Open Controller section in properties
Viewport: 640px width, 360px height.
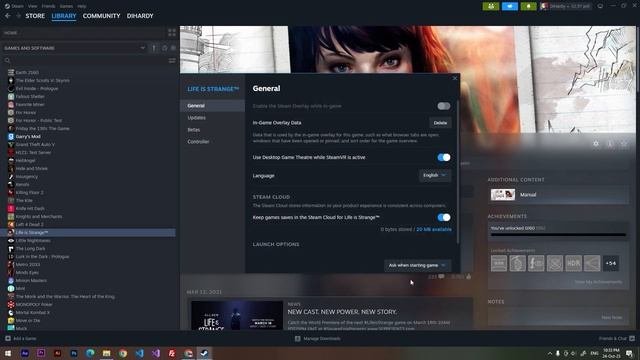212,142
